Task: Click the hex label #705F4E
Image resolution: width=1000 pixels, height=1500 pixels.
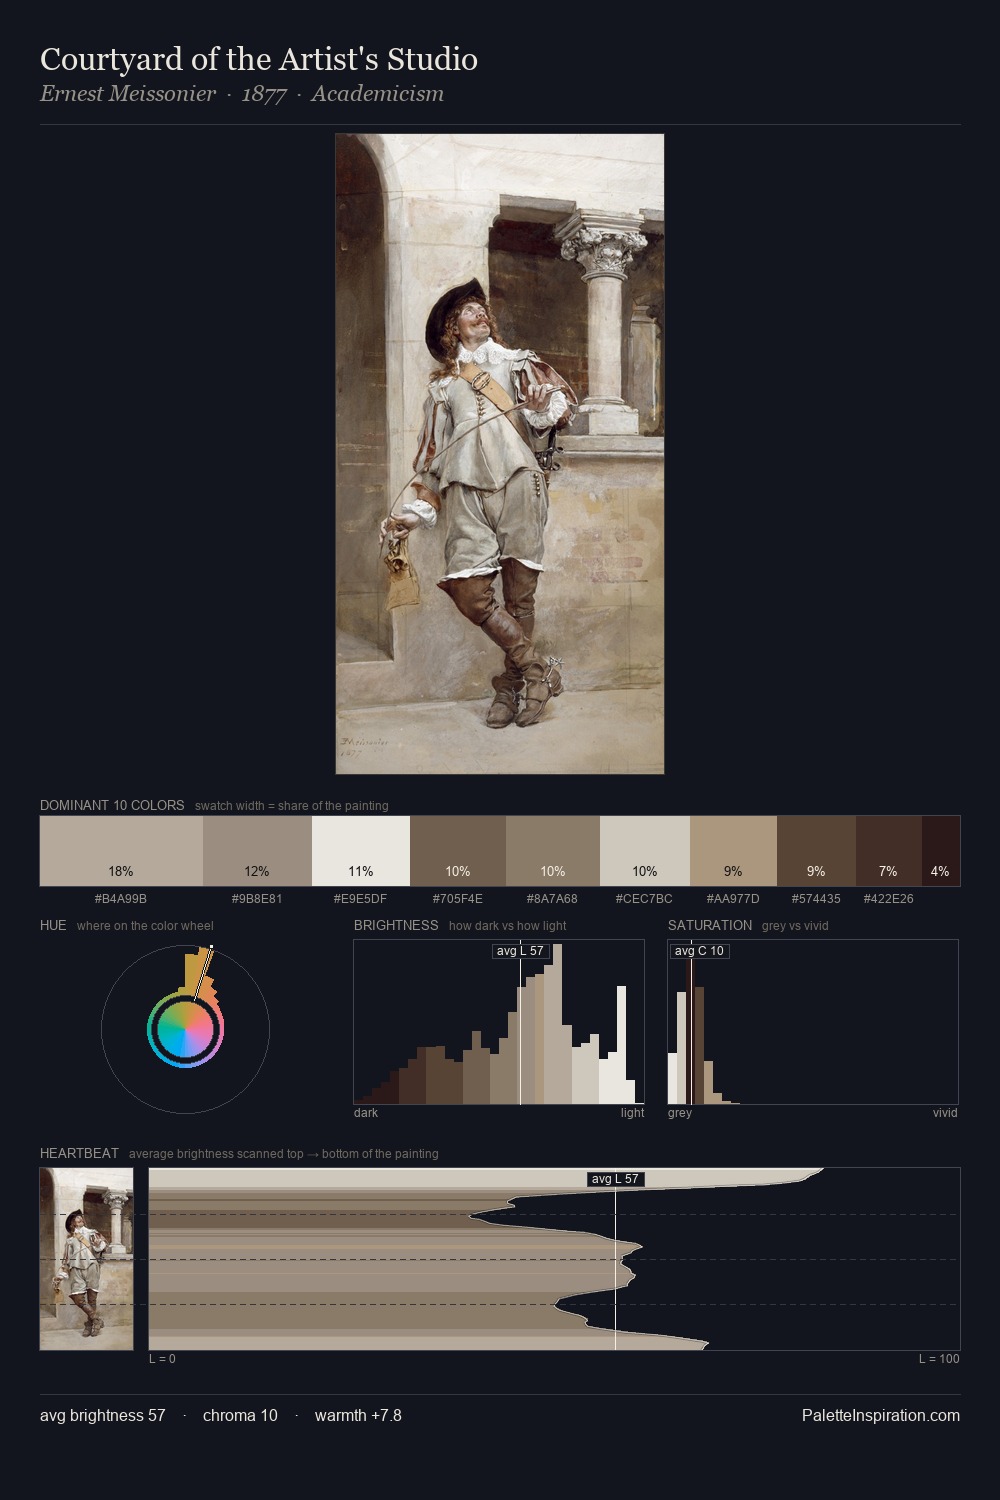Action: [458, 899]
